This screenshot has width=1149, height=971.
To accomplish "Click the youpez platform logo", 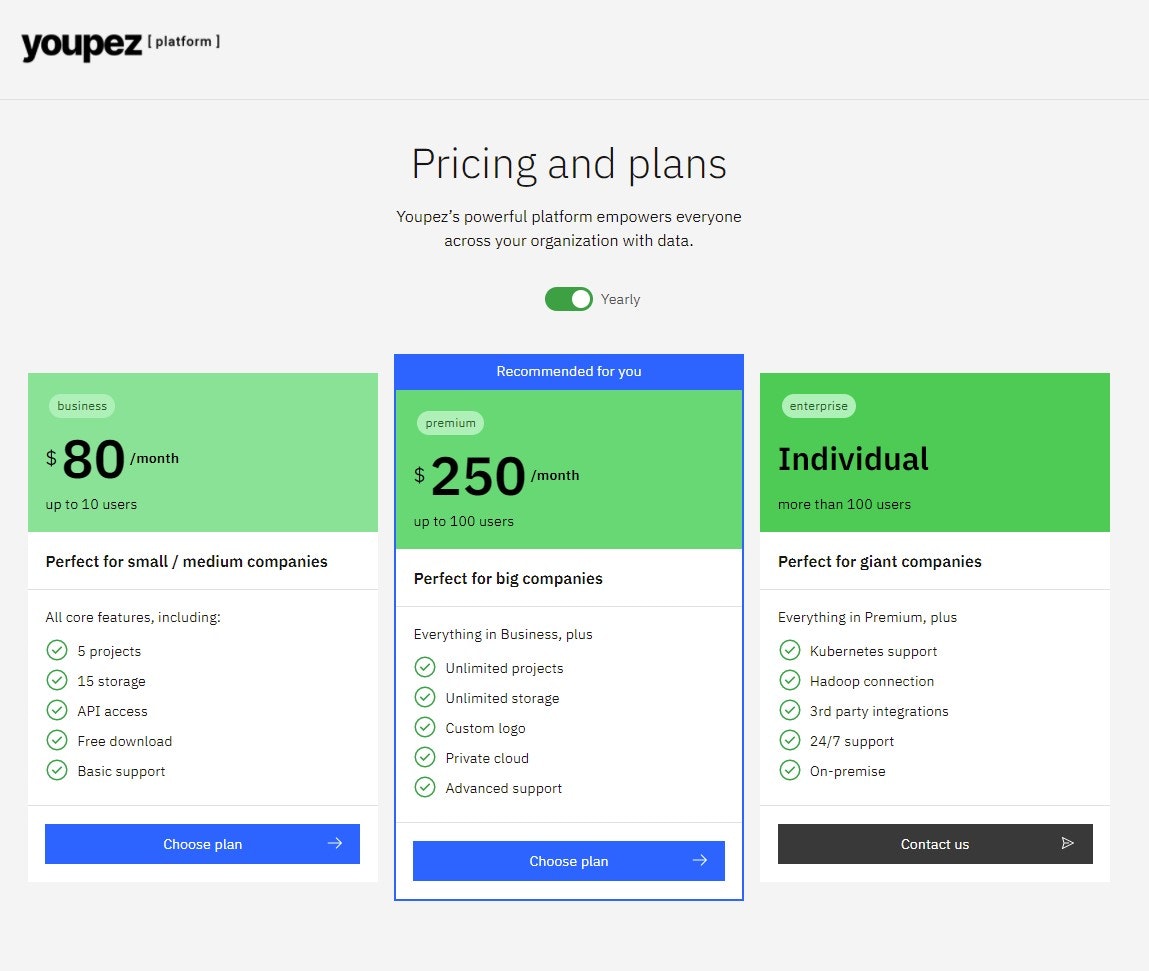I will tap(119, 42).
